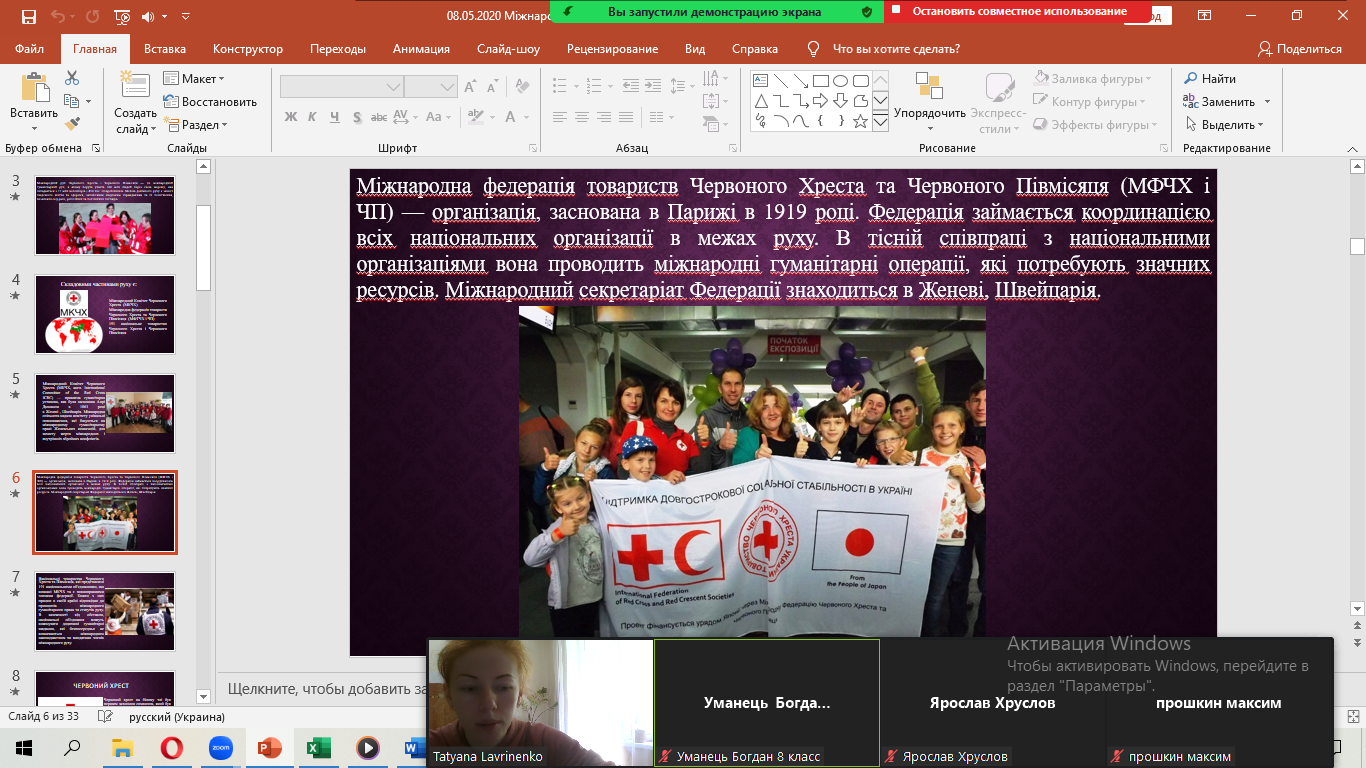
Task: Pick the Triangle shape in gallery
Action: pyautogui.click(x=760, y=101)
